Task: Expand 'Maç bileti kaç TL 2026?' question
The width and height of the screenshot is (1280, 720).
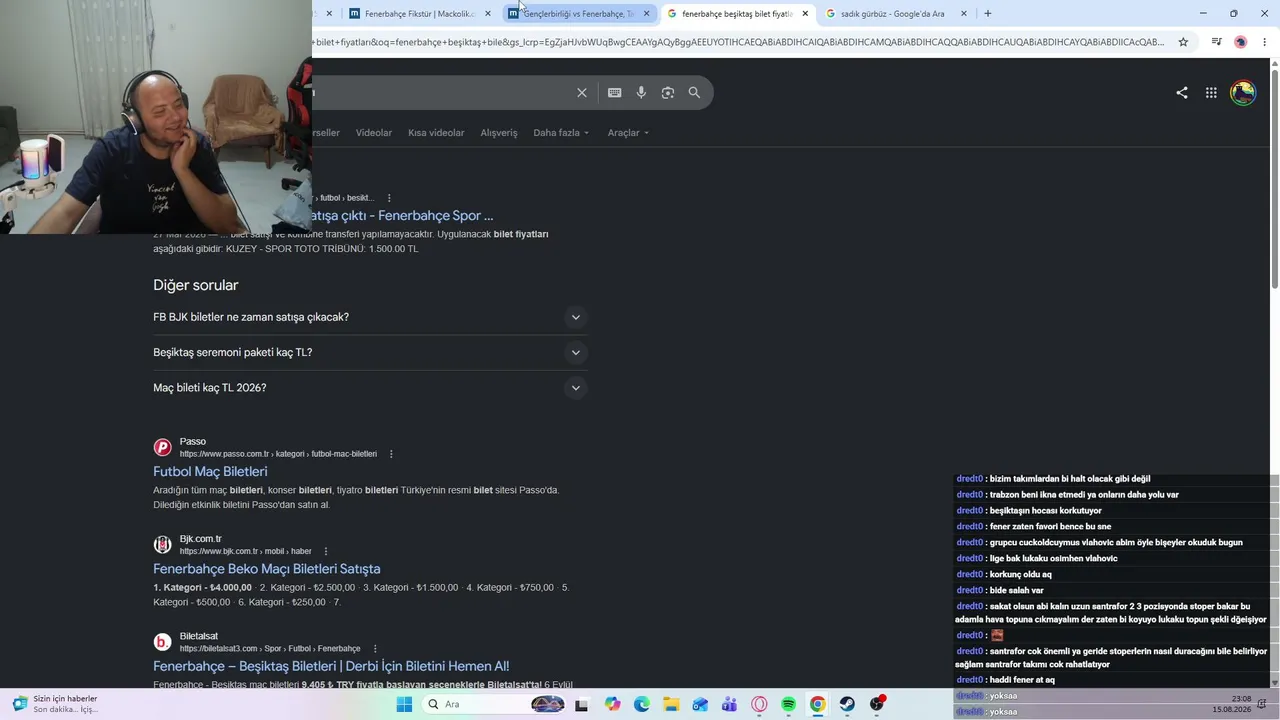Action: (x=370, y=388)
